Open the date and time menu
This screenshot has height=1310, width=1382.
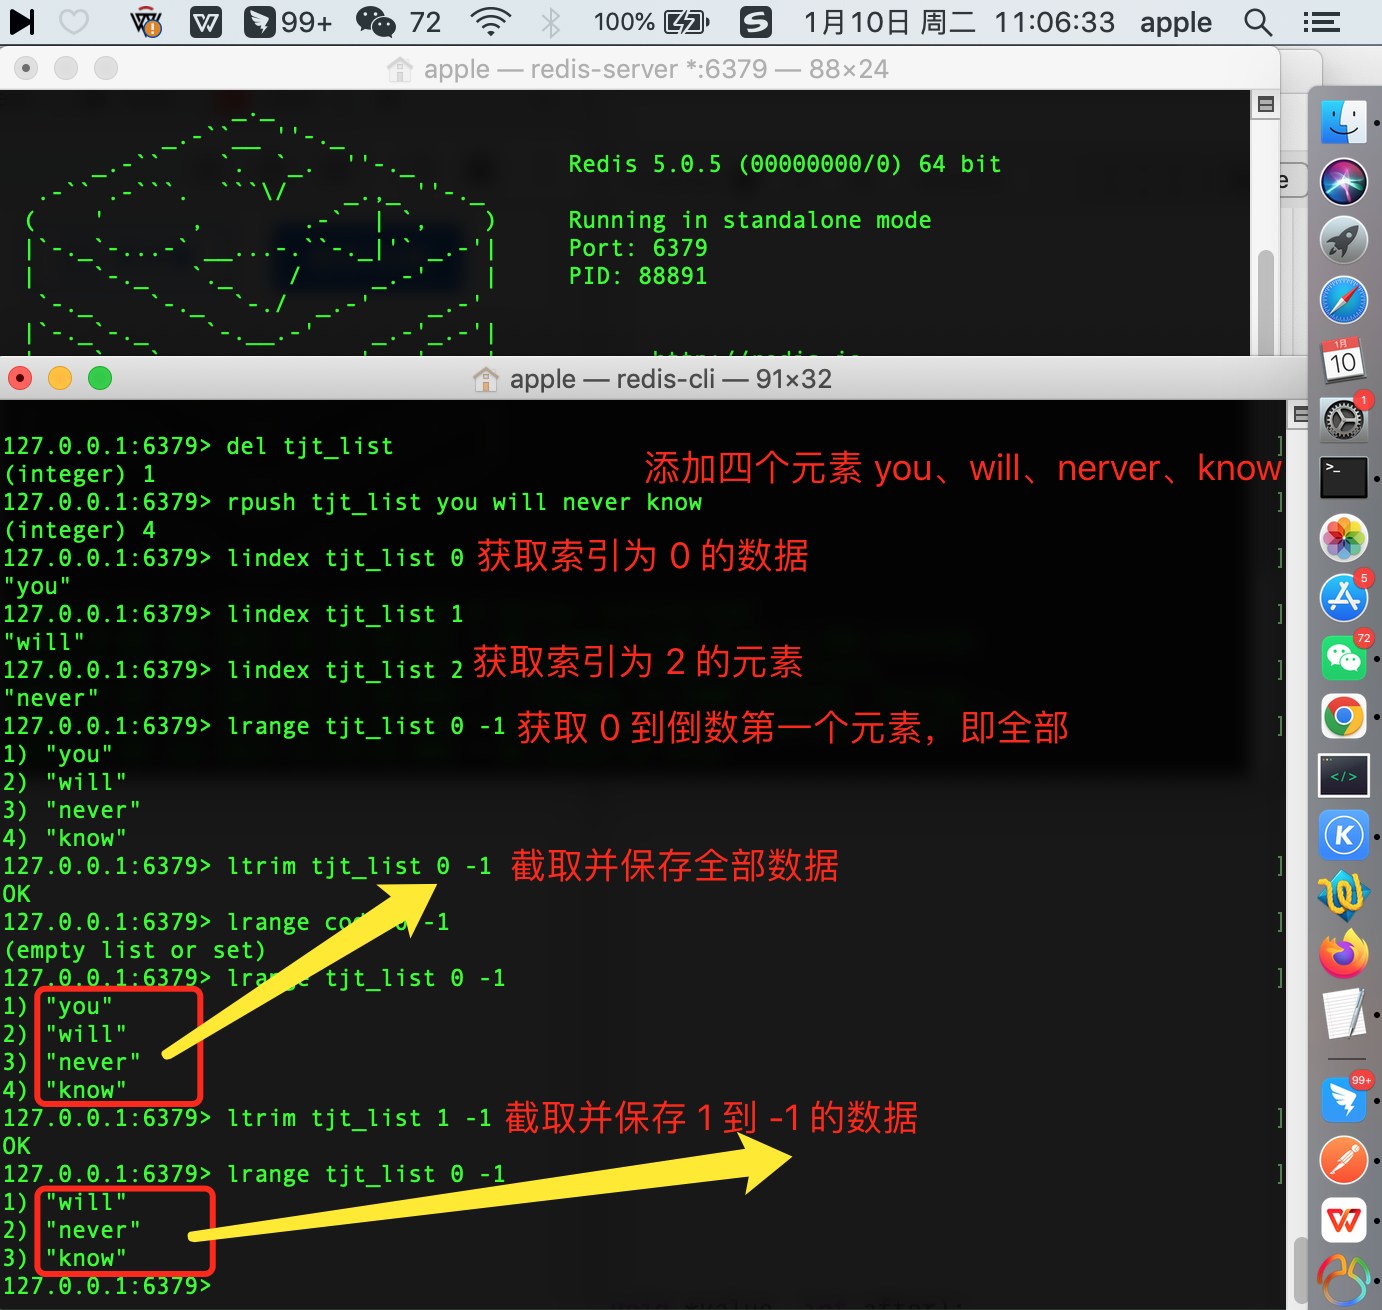click(959, 21)
